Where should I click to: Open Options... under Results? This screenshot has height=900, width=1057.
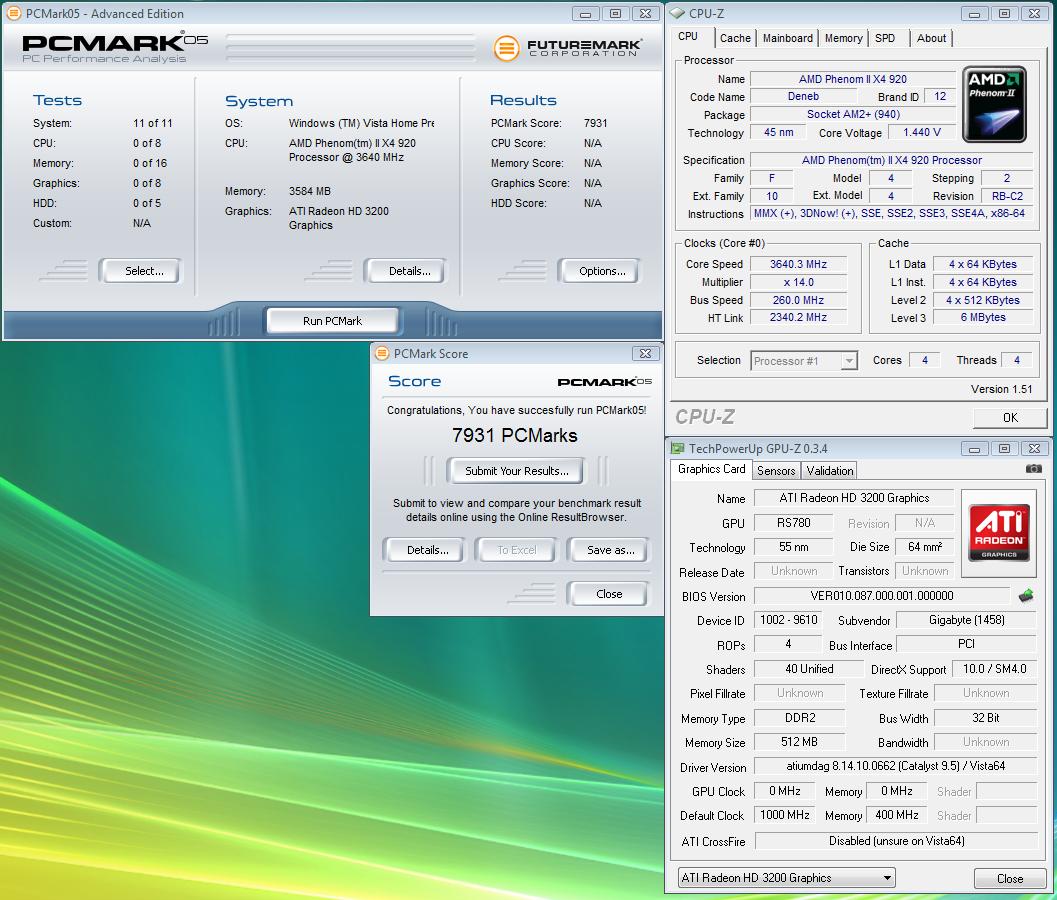point(599,271)
